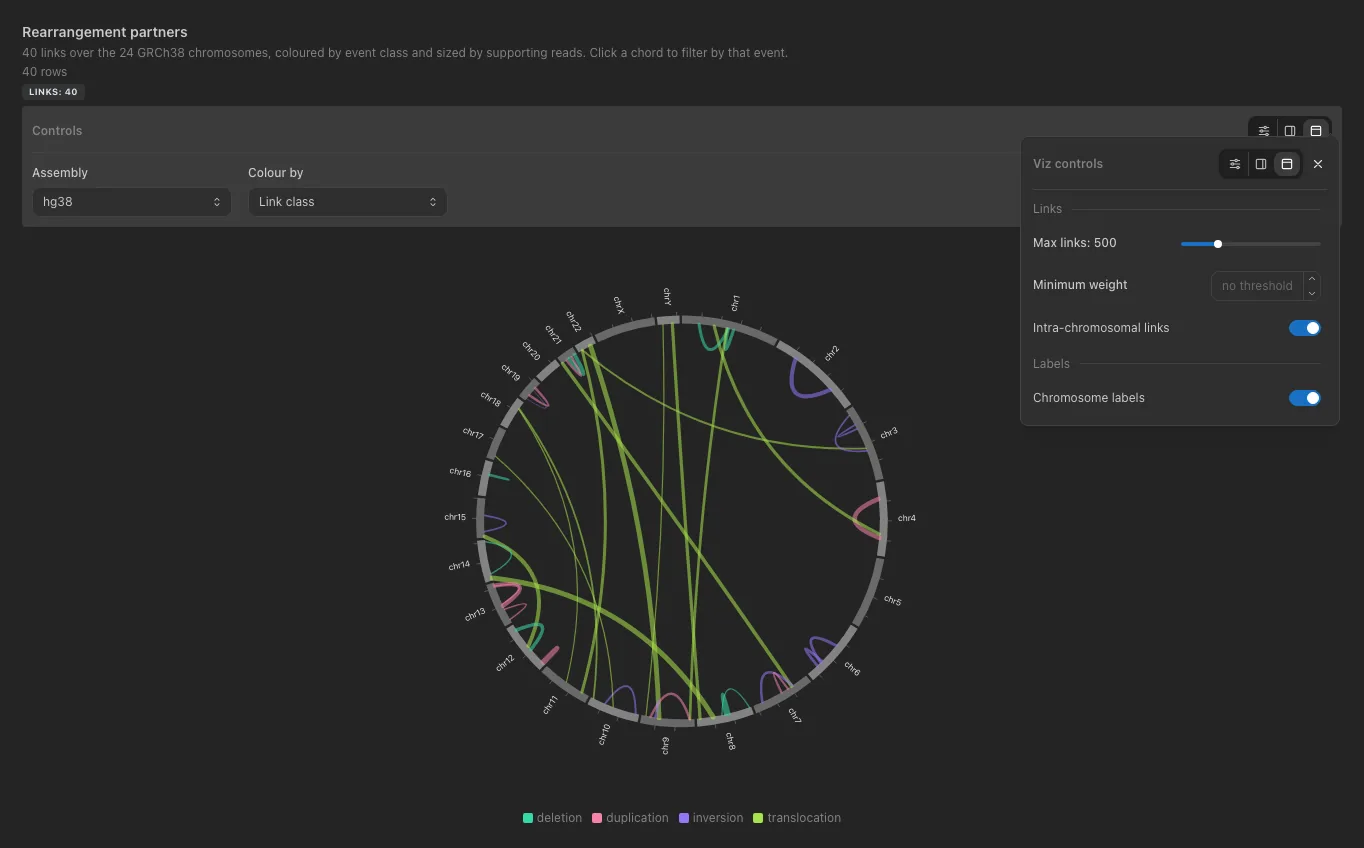Click the Rearrangement partners heading
1364x848 pixels.
(x=105, y=32)
